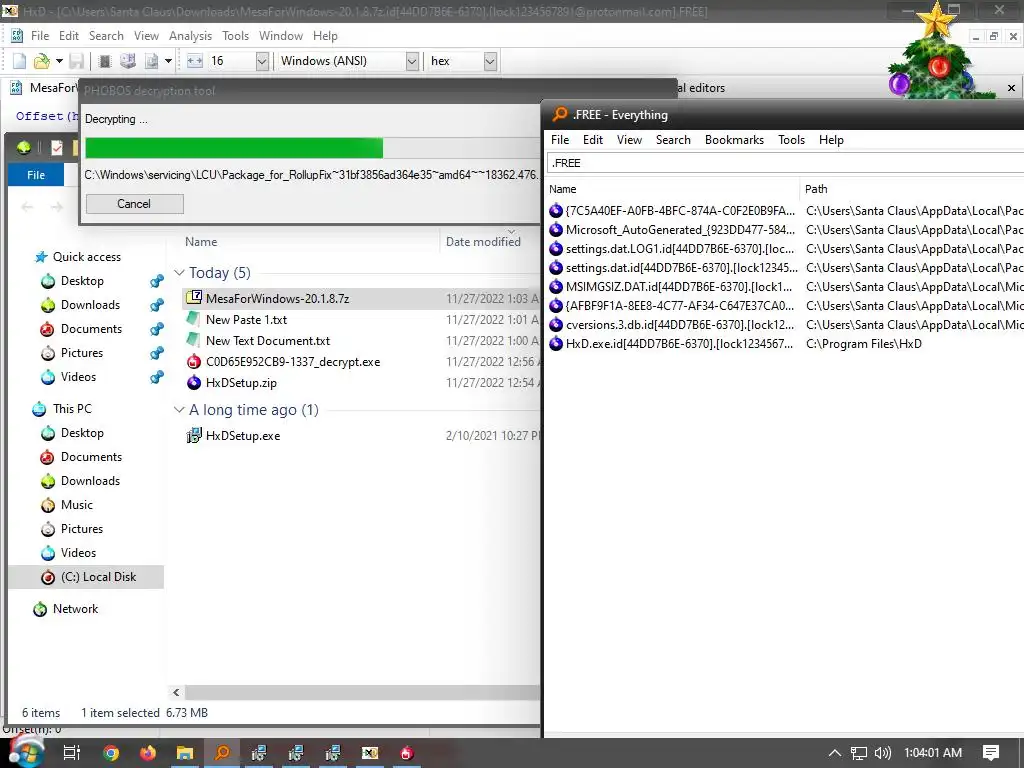Click the bytes-per-row width icon in HxD toolbar
The height and width of the screenshot is (768, 1024).
(x=195, y=61)
